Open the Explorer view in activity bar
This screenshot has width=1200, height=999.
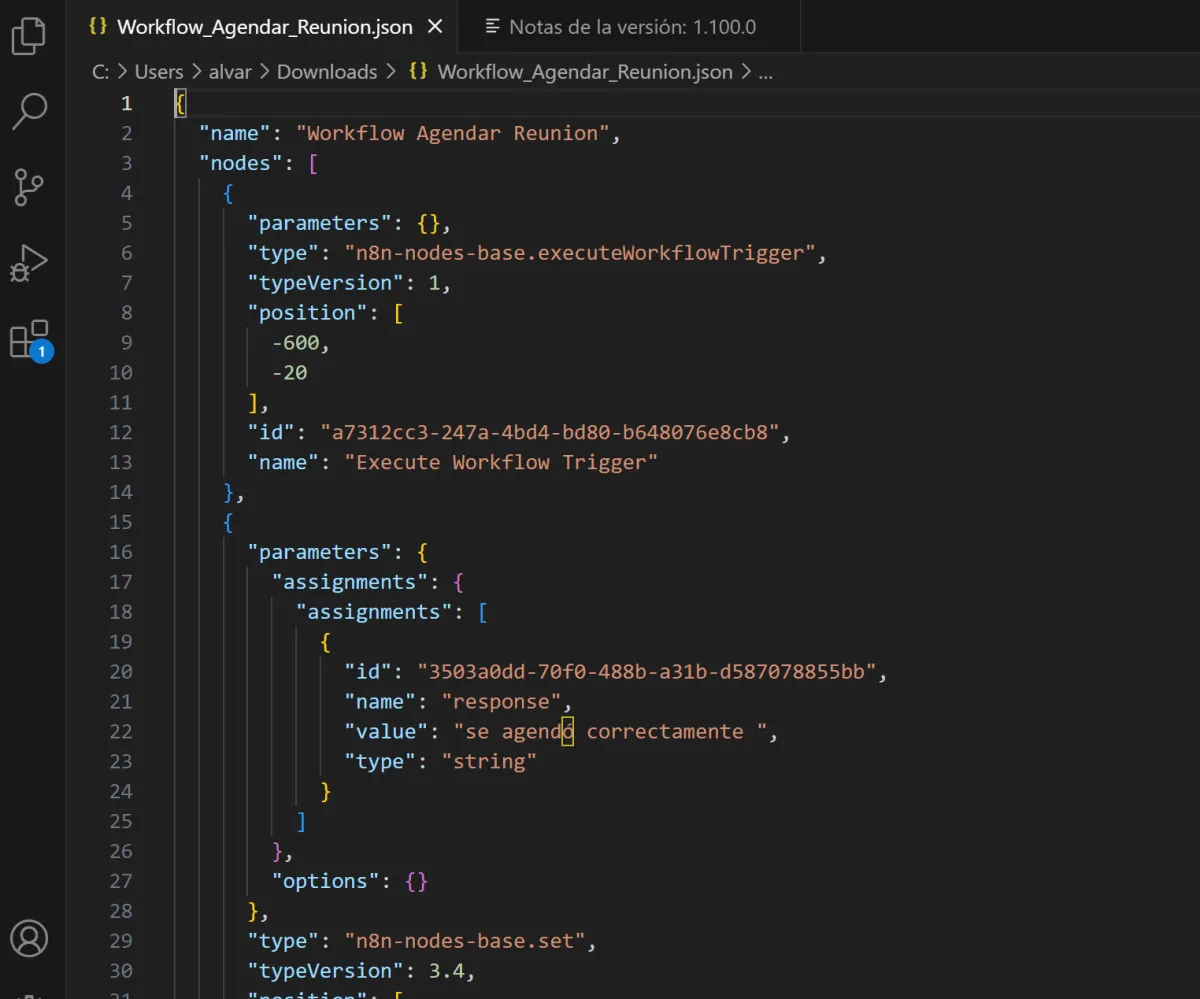click(29, 35)
